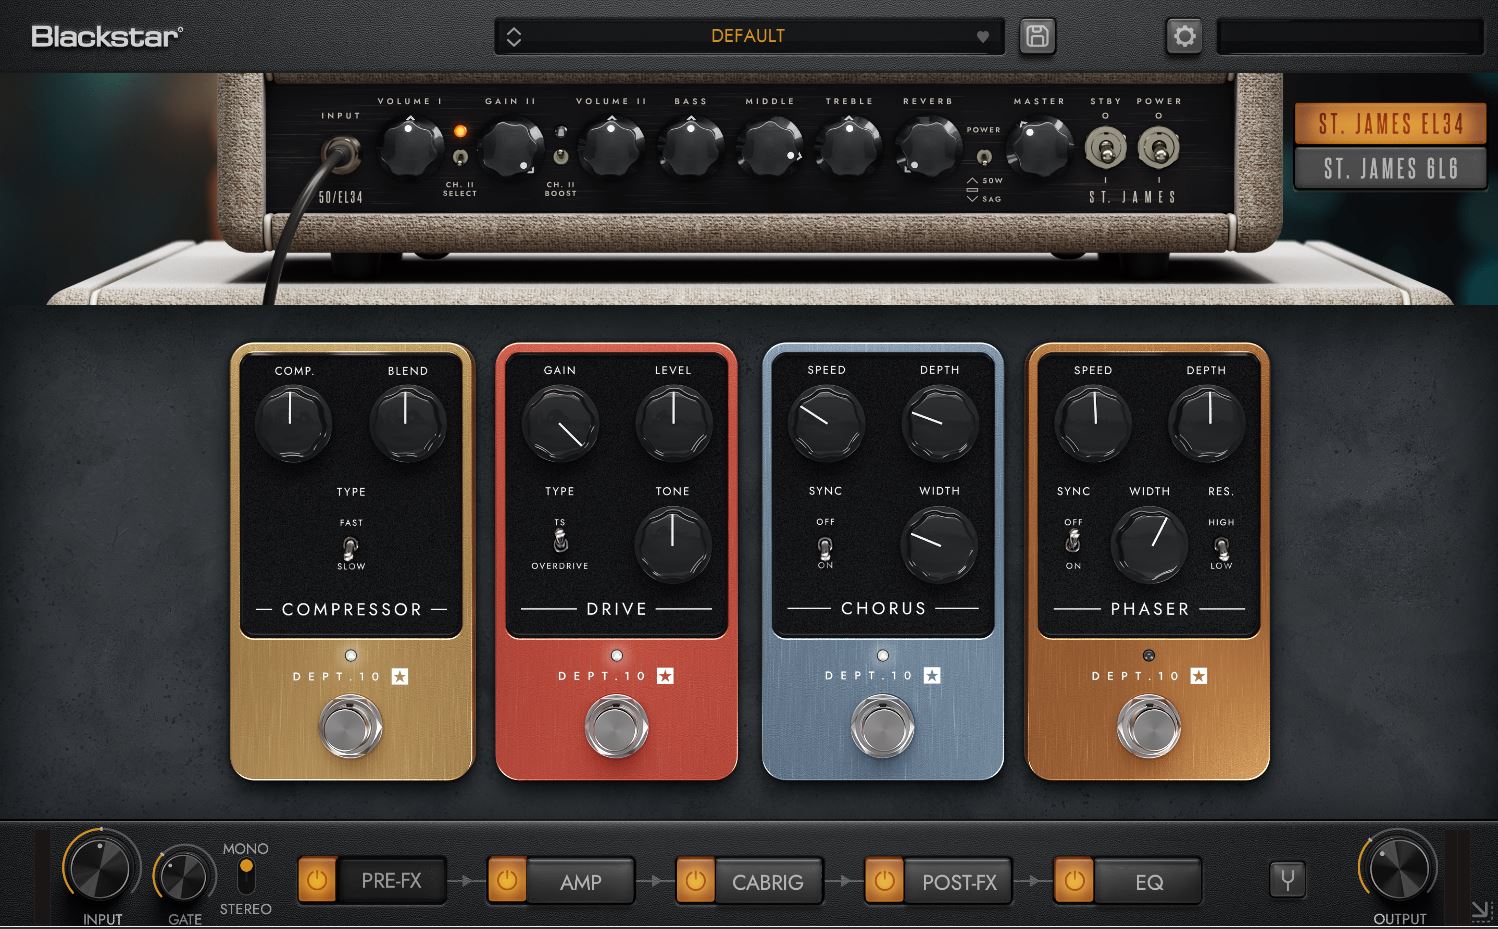Screen dimensions: 1498x929
Task: Flip the Compressor TYPE switch to SLOW
Action: (350, 550)
